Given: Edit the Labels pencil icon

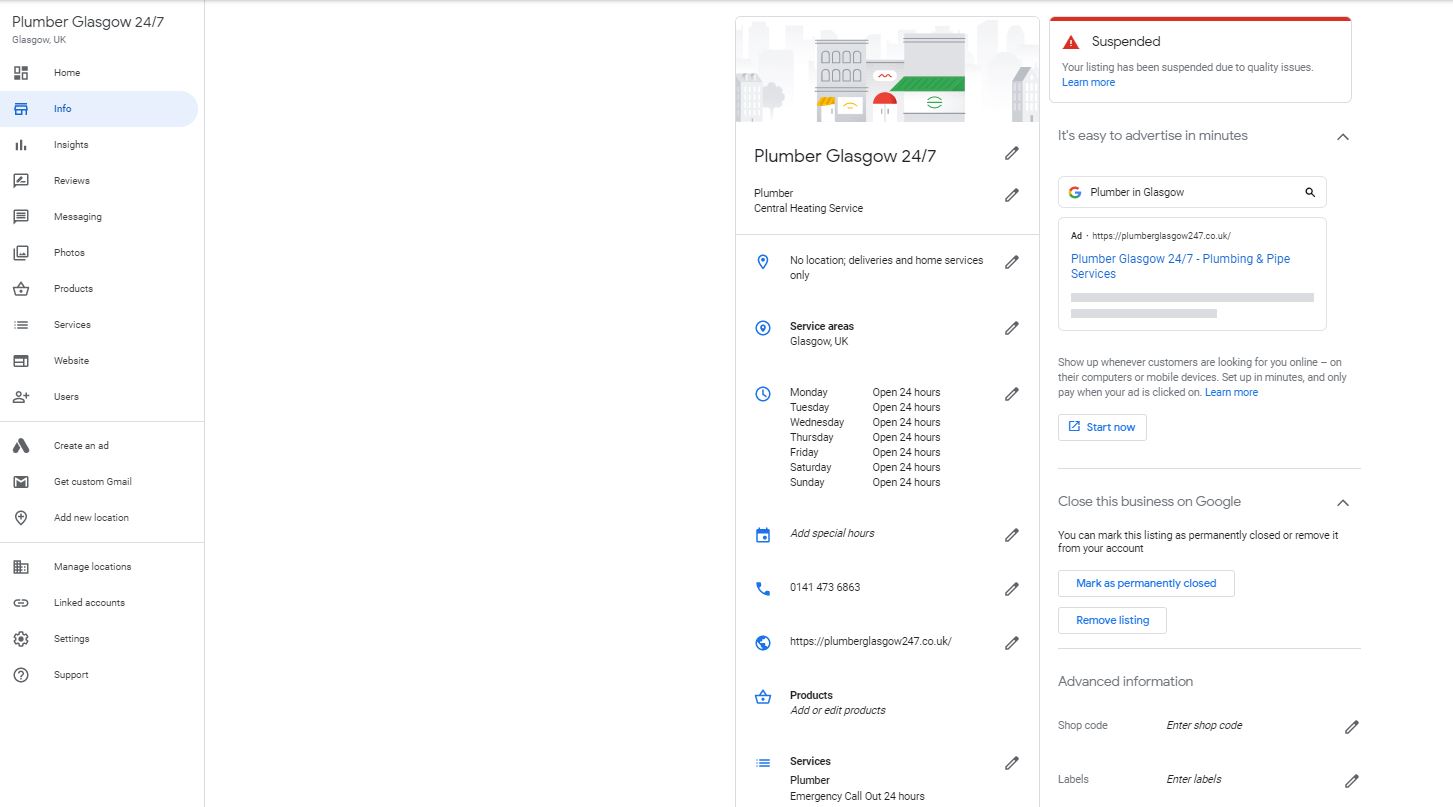Looking at the screenshot, I should (1352, 781).
